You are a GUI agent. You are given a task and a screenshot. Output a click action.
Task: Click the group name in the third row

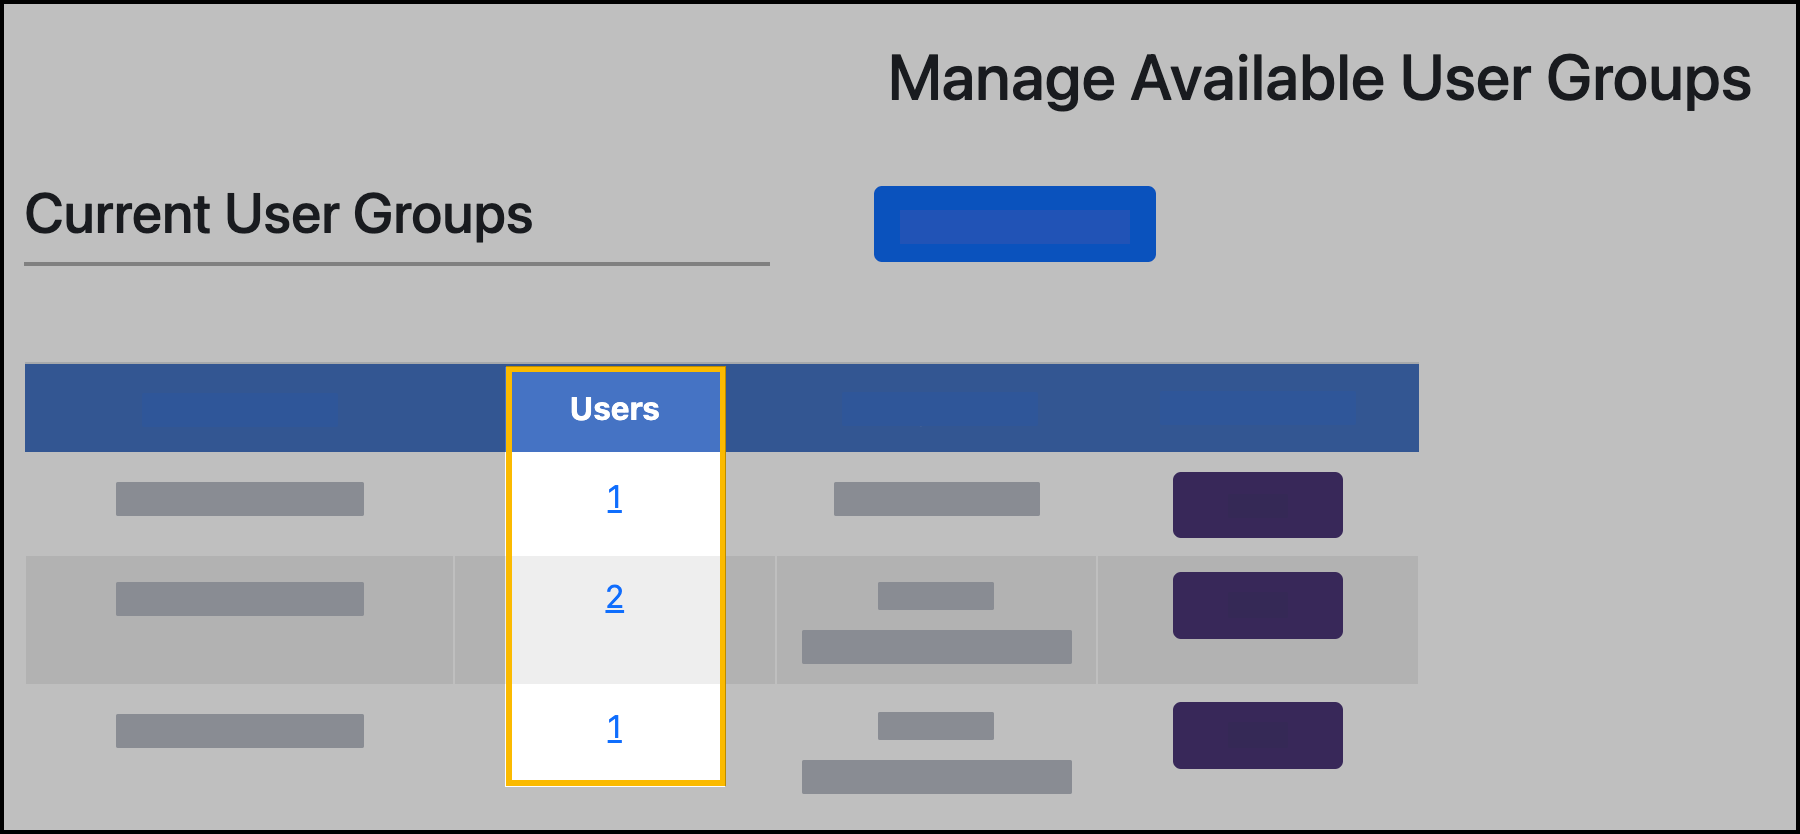click(240, 730)
